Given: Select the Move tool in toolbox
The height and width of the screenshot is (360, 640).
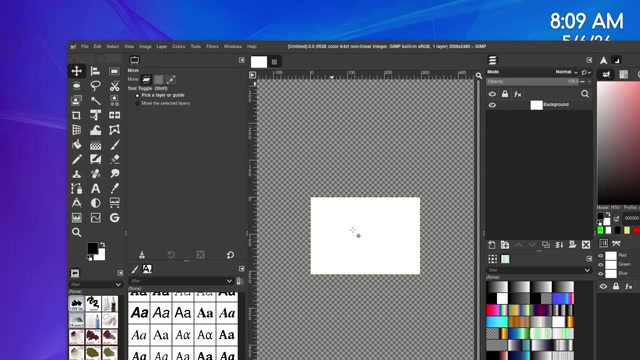Looking at the screenshot, I should pyautogui.click(x=76, y=71).
